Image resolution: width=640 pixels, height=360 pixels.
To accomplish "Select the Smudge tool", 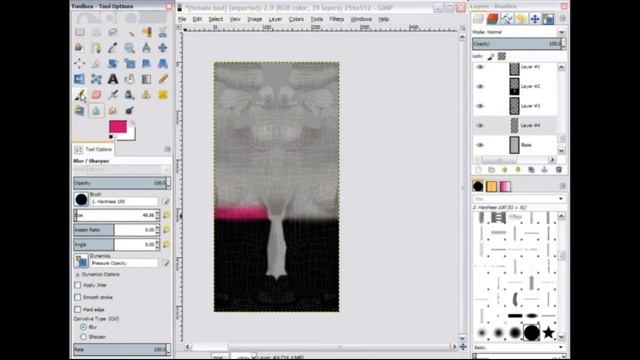I will [113, 110].
